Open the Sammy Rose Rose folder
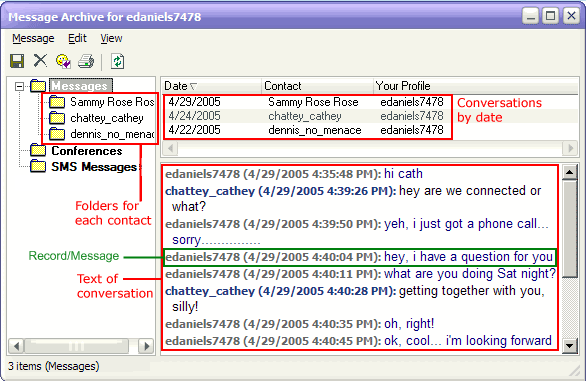 click(x=112, y=102)
